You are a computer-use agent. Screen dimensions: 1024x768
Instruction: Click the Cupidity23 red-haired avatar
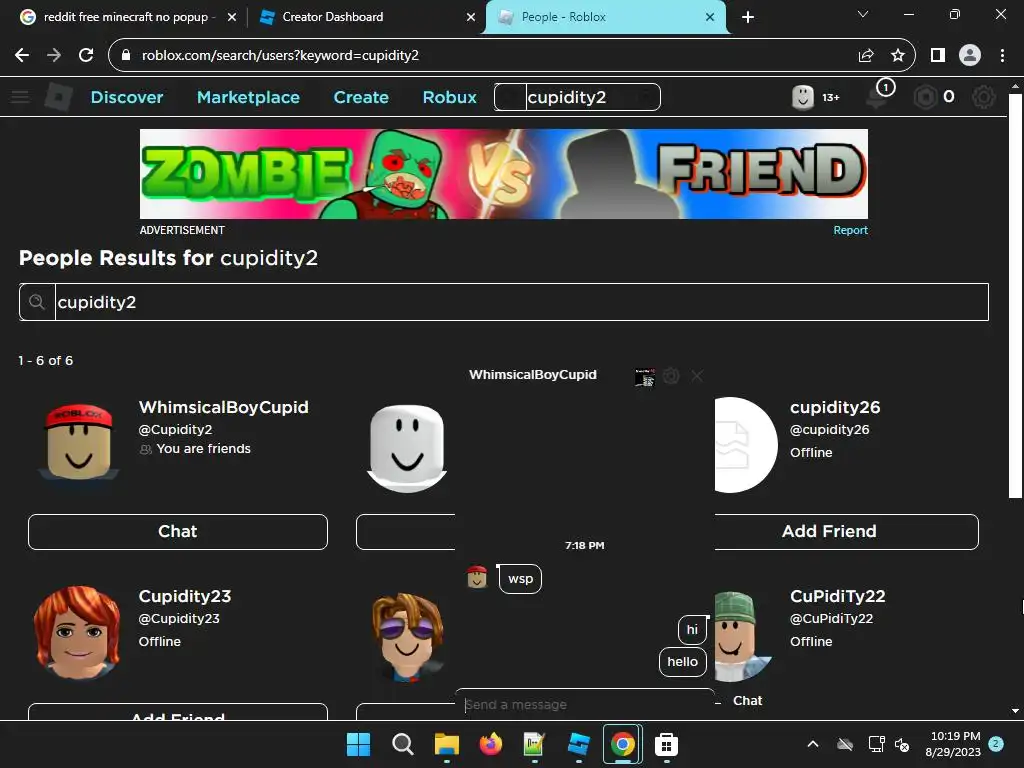[x=77, y=632]
